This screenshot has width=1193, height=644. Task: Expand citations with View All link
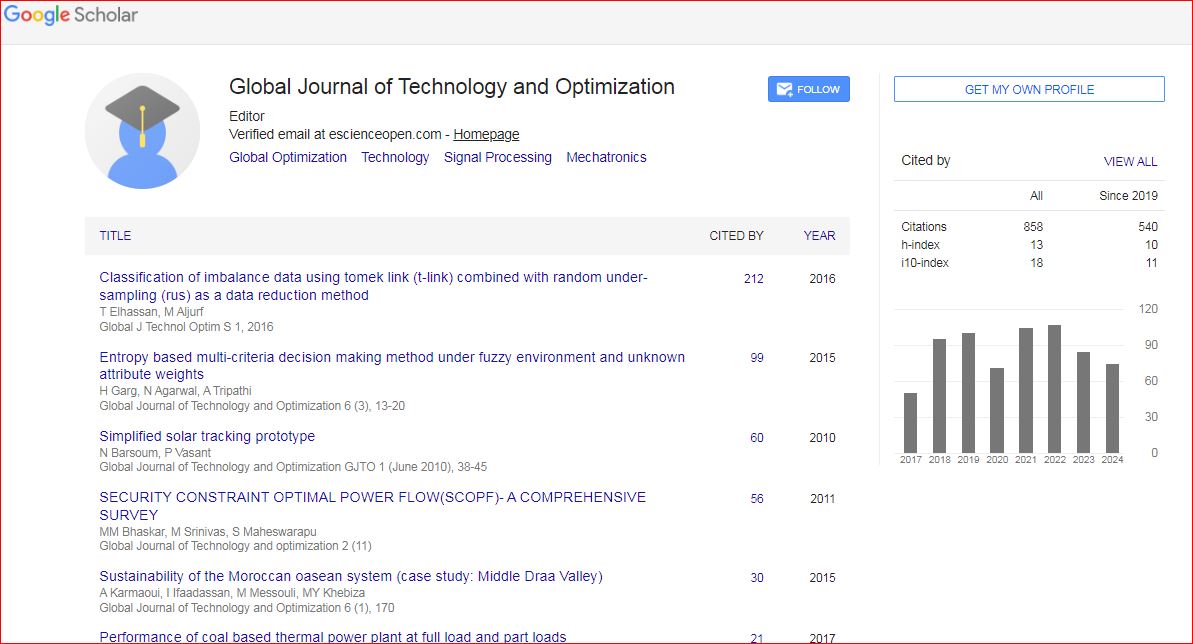click(x=1130, y=161)
